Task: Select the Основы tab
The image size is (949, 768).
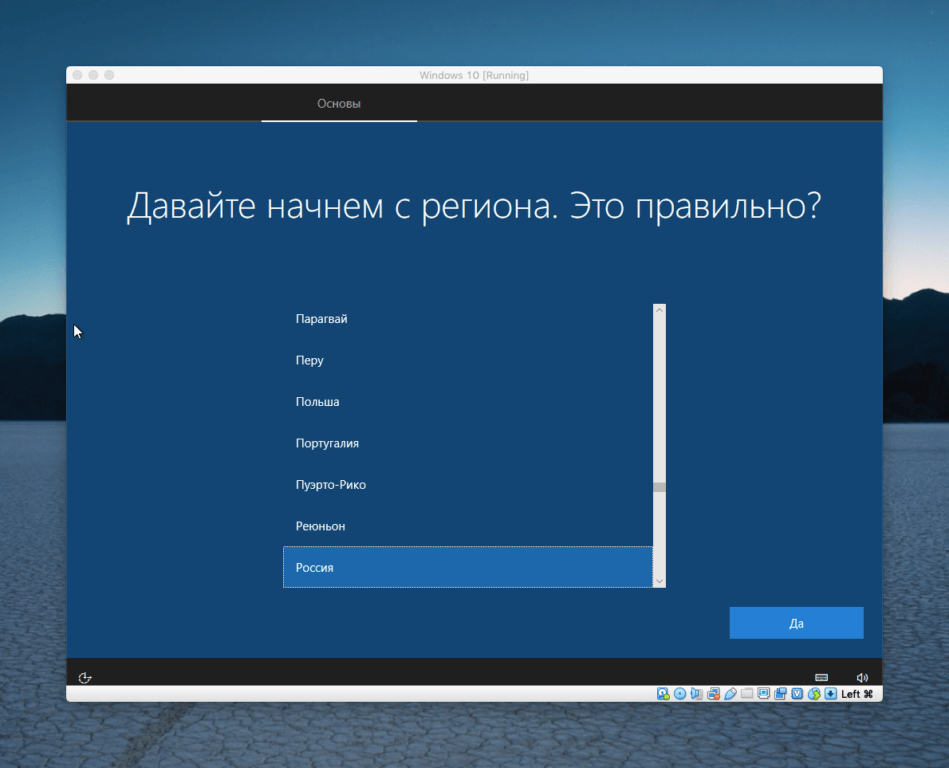Action: [339, 103]
